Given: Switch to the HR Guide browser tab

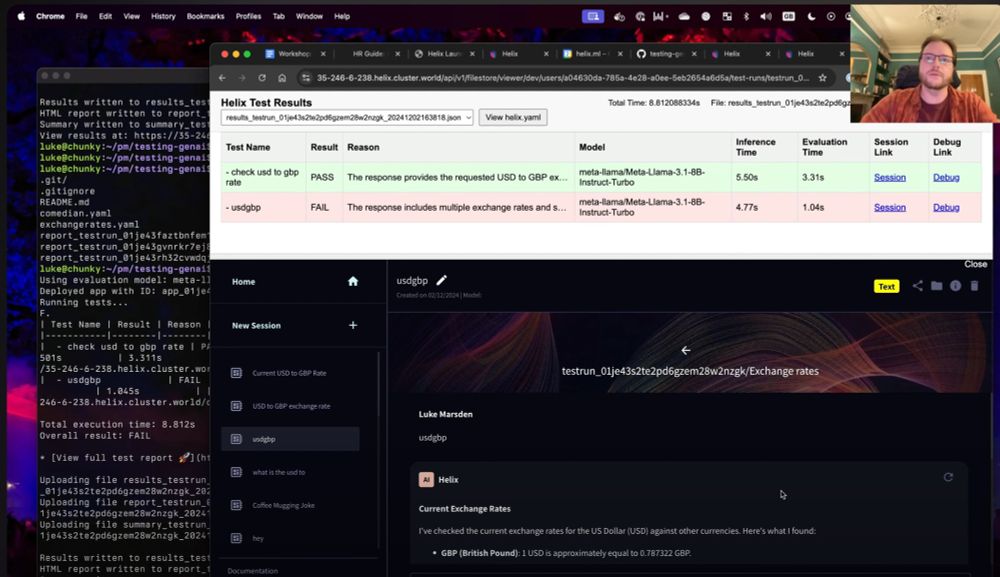Looking at the screenshot, I should pos(368,54).
